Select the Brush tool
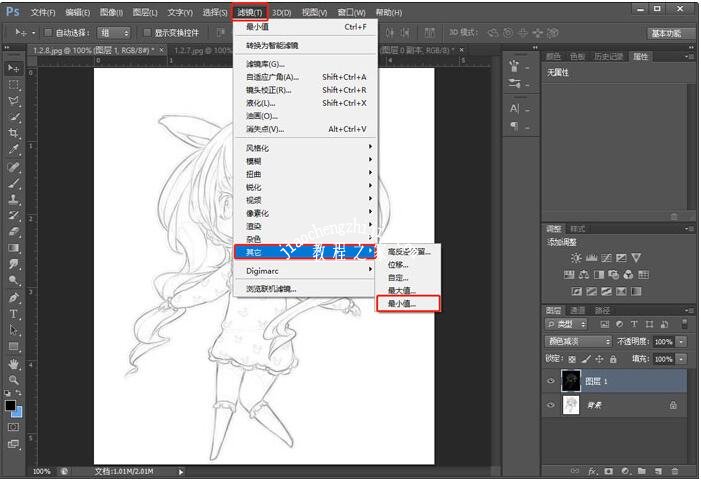 [14, 183]
